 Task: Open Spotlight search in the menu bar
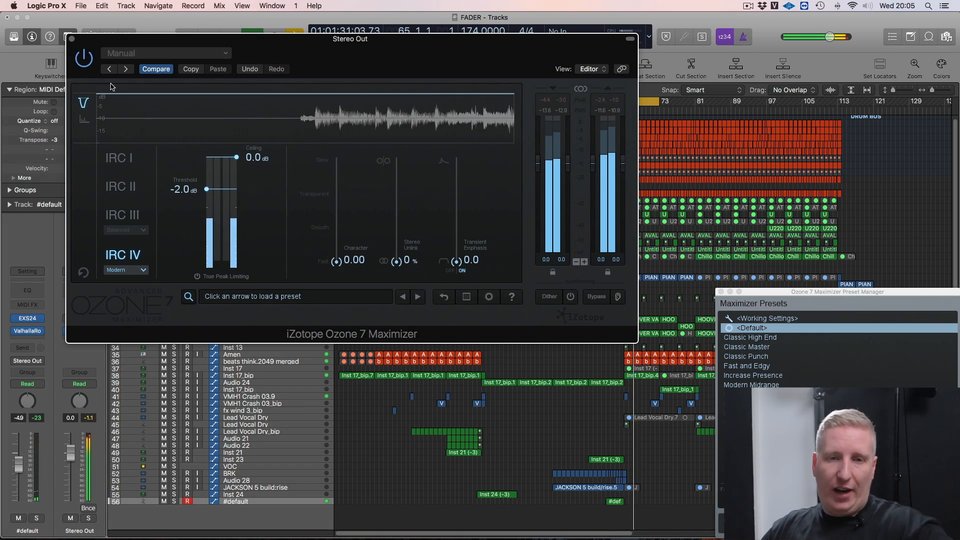coord(928,6)
